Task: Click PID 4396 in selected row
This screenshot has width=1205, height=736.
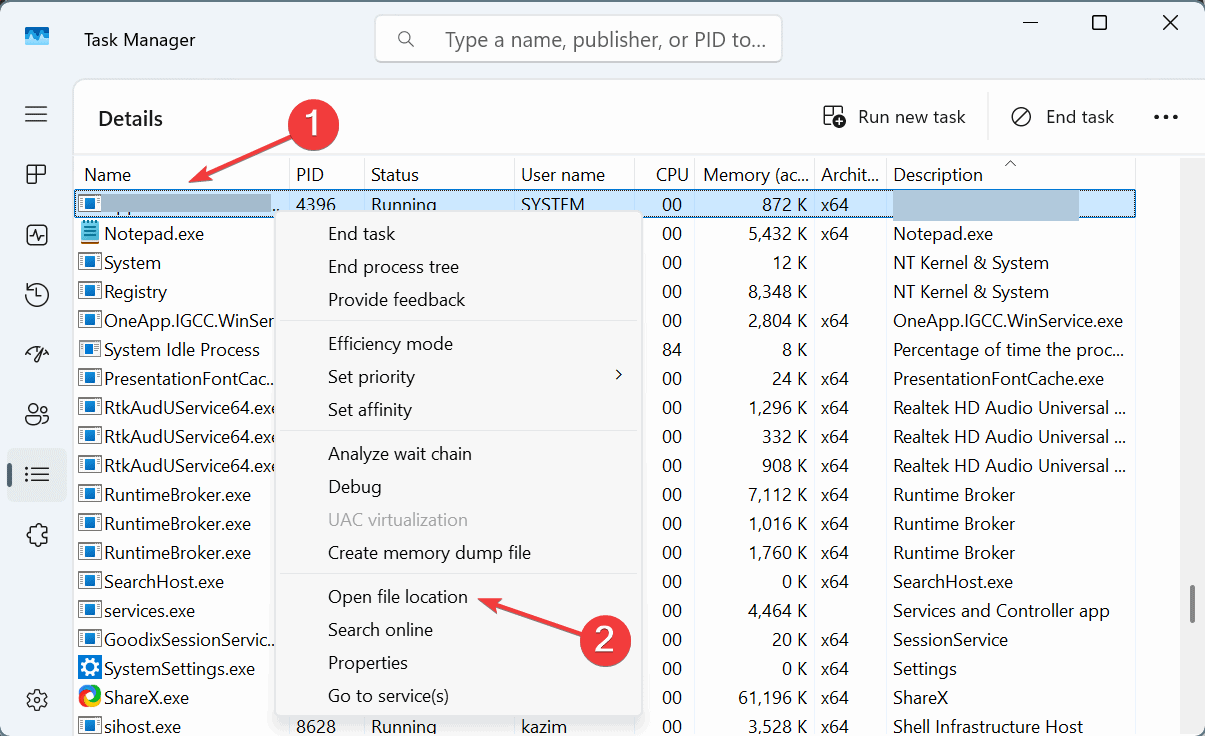Action: [x=316, y=204]
